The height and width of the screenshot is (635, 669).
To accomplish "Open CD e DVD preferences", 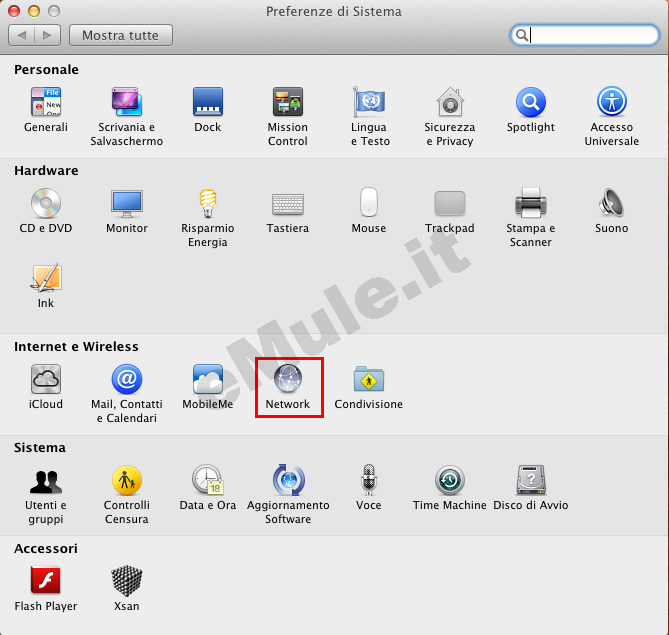I will tap(46, 210).
